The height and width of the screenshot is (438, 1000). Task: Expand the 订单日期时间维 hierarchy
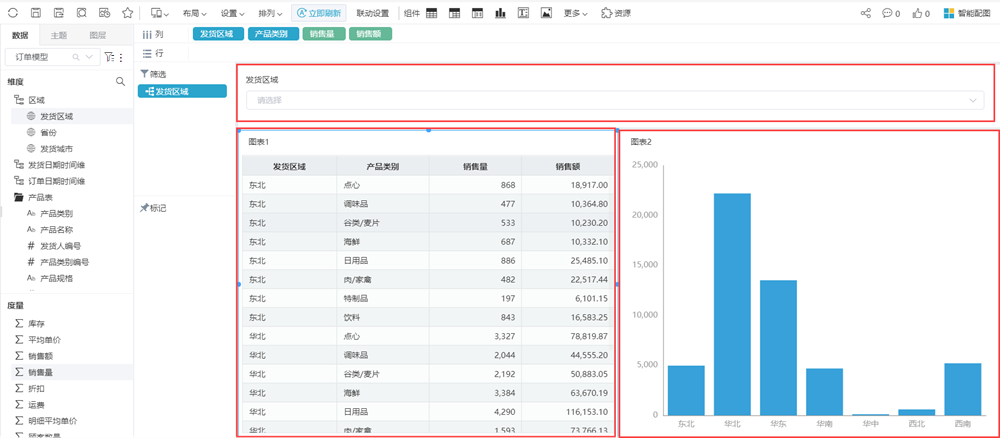[18, 181]
